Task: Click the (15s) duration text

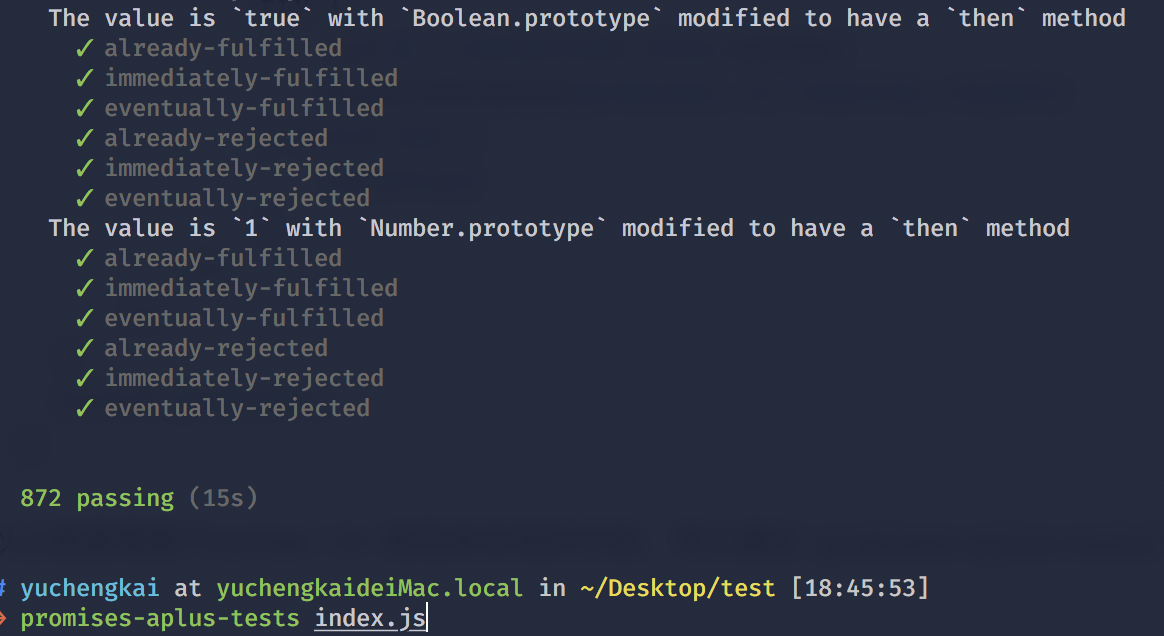Action: pyautogui.click(x=223, y=498)
